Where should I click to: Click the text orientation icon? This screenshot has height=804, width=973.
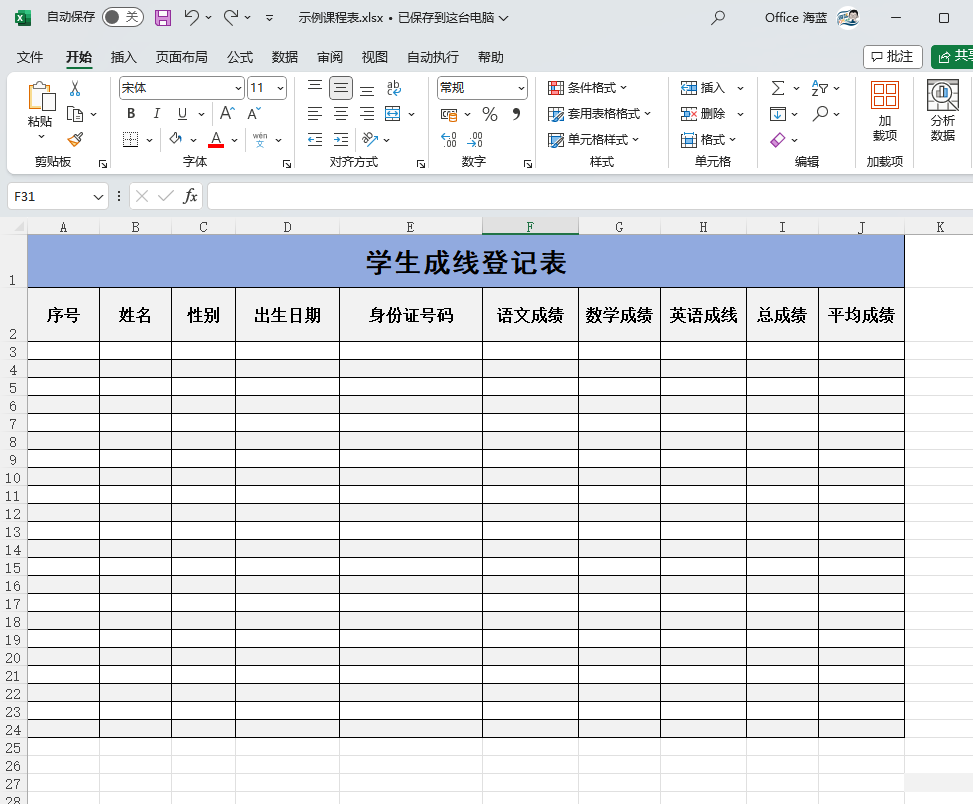[370, 140]
